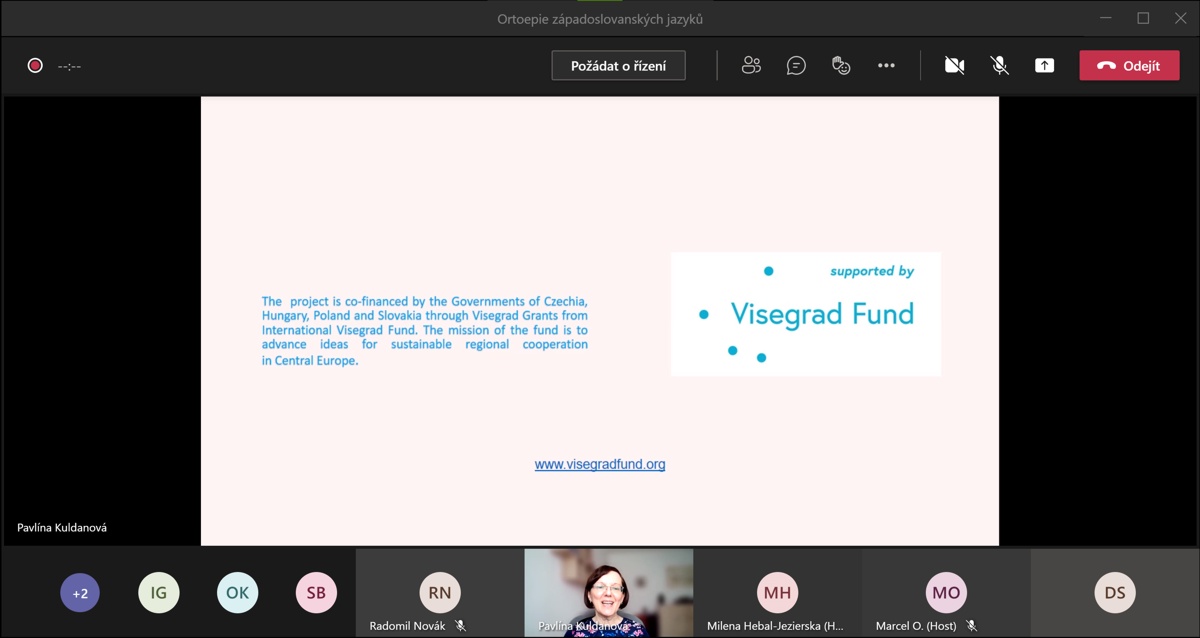1200x638 pixels.
Task: Expand the +2 more participants avatar
Action: pyautogui.click(x=80, y=593)
